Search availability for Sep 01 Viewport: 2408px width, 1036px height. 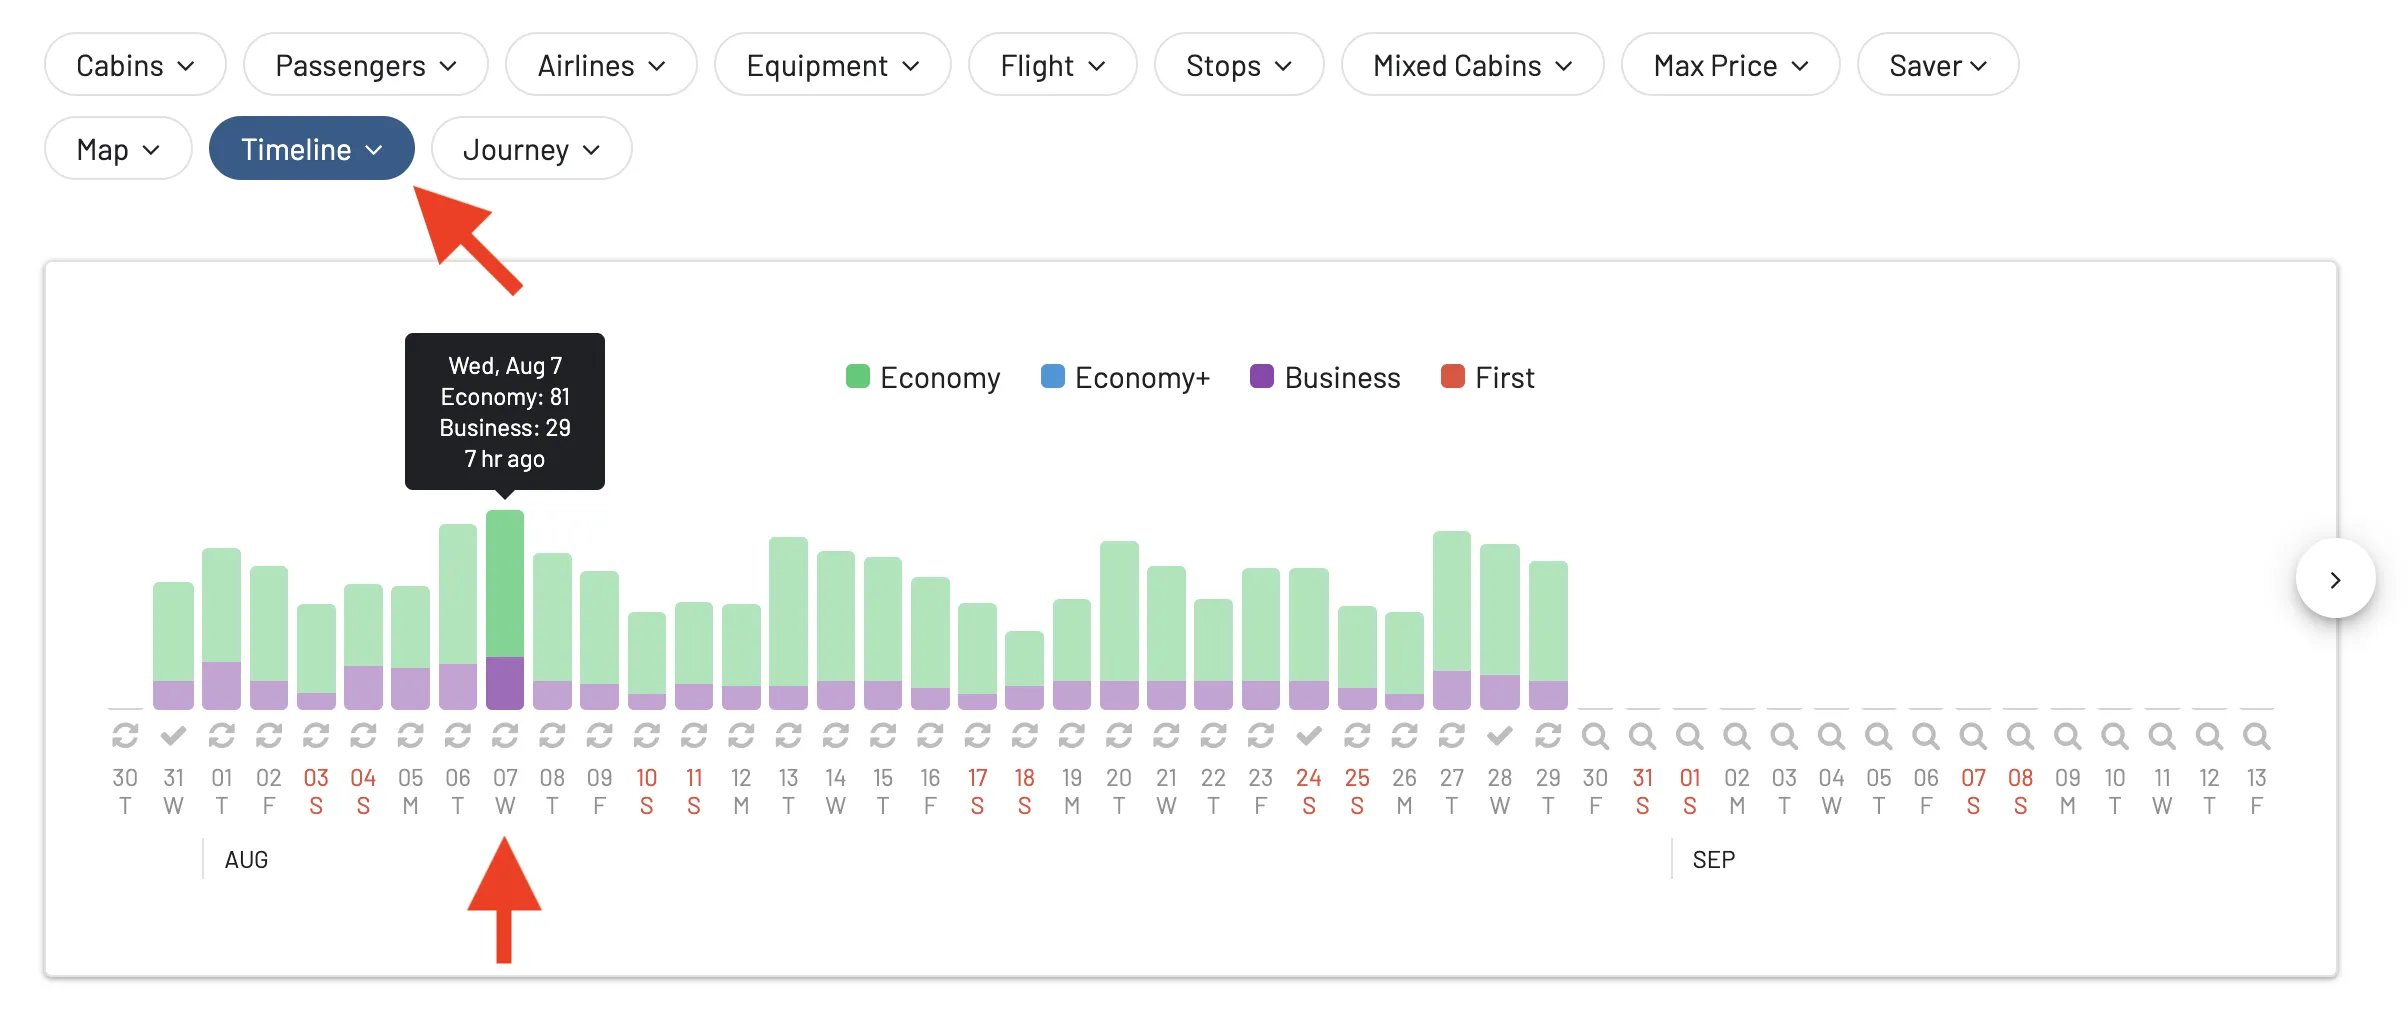pyautogui.click(x=1690, y=736)
